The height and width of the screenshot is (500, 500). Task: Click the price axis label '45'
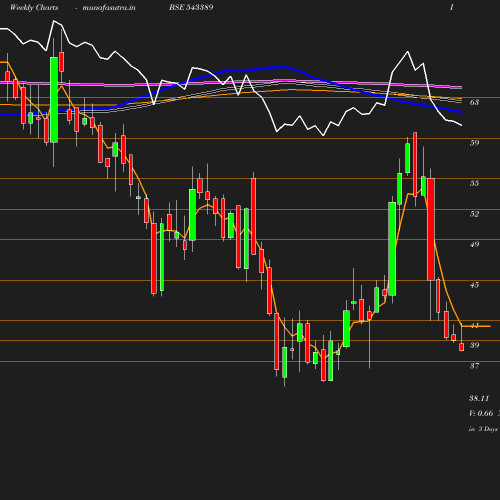click(474, 285)
